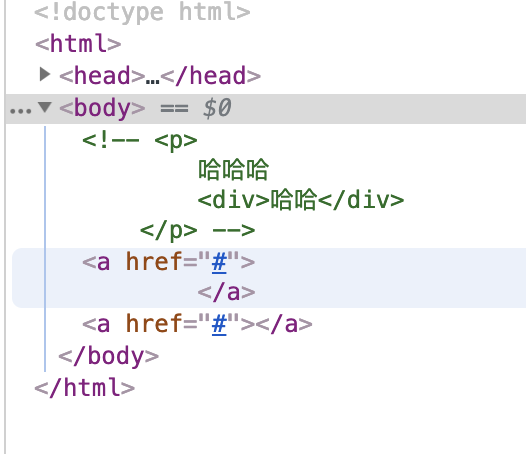Select the closing body tag
The width and height of the screenshot is (526, 454).
pos(109,356)
